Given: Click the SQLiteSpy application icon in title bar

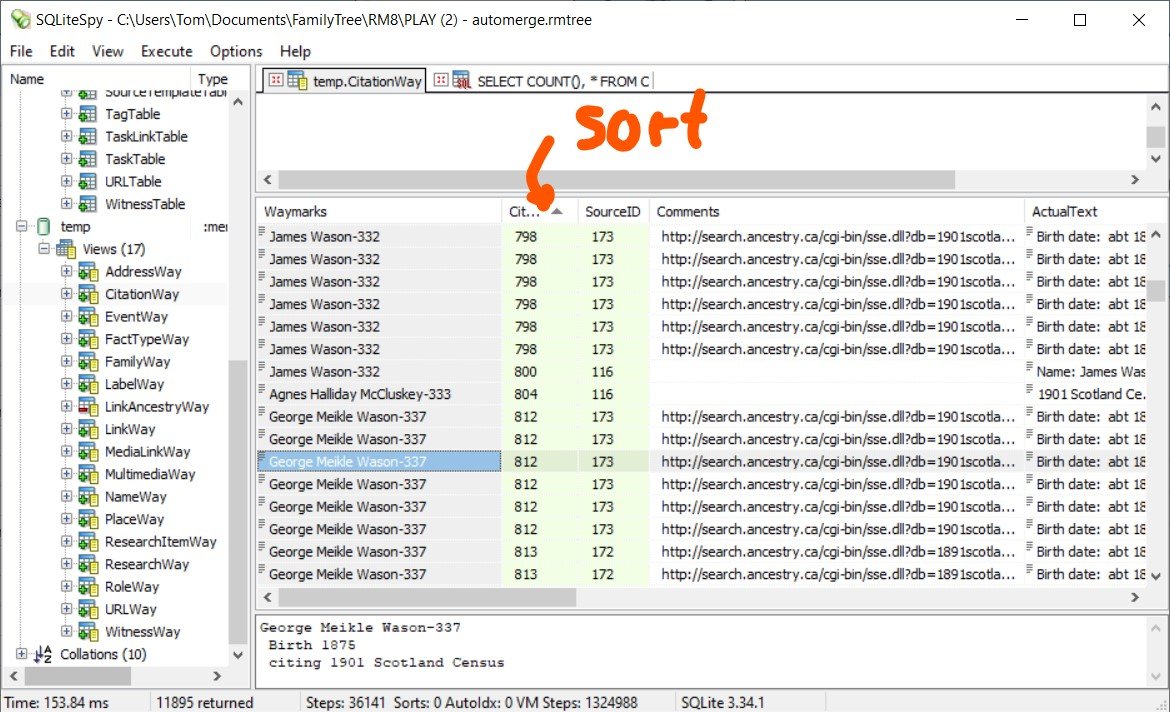Looking at the screenshot, I should tap(20, 19).
